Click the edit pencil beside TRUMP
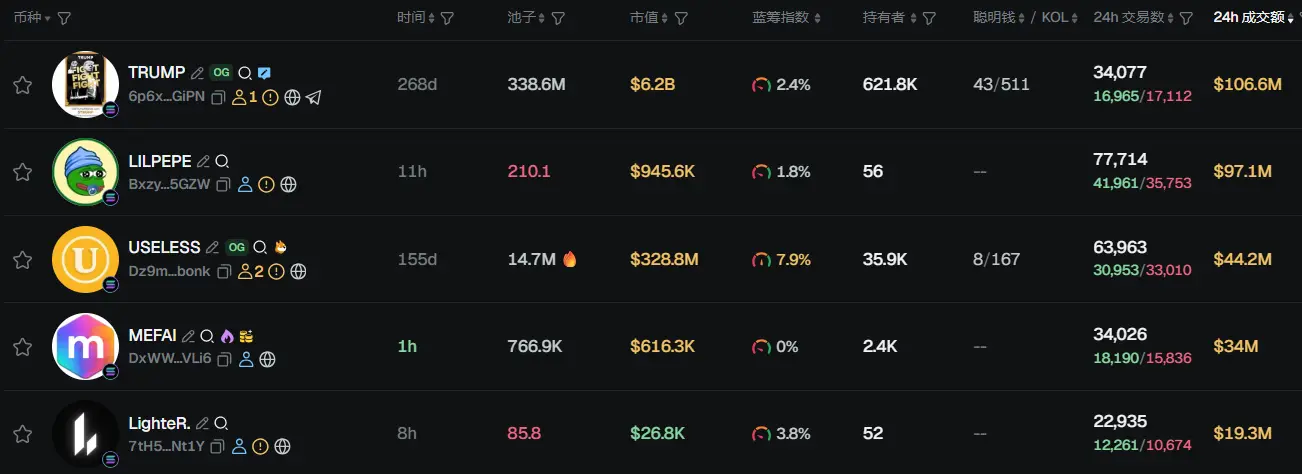 click(x=197, y=73)
